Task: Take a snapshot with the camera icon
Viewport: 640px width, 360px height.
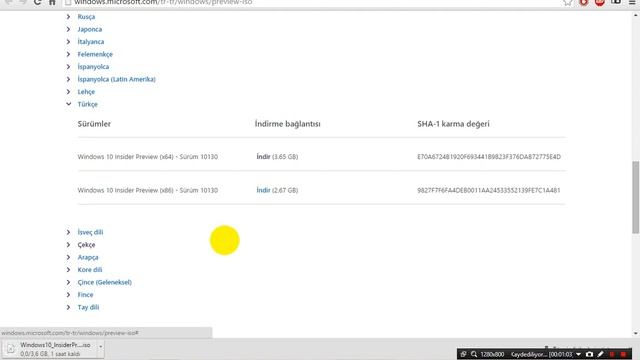Action: (589, 354)
